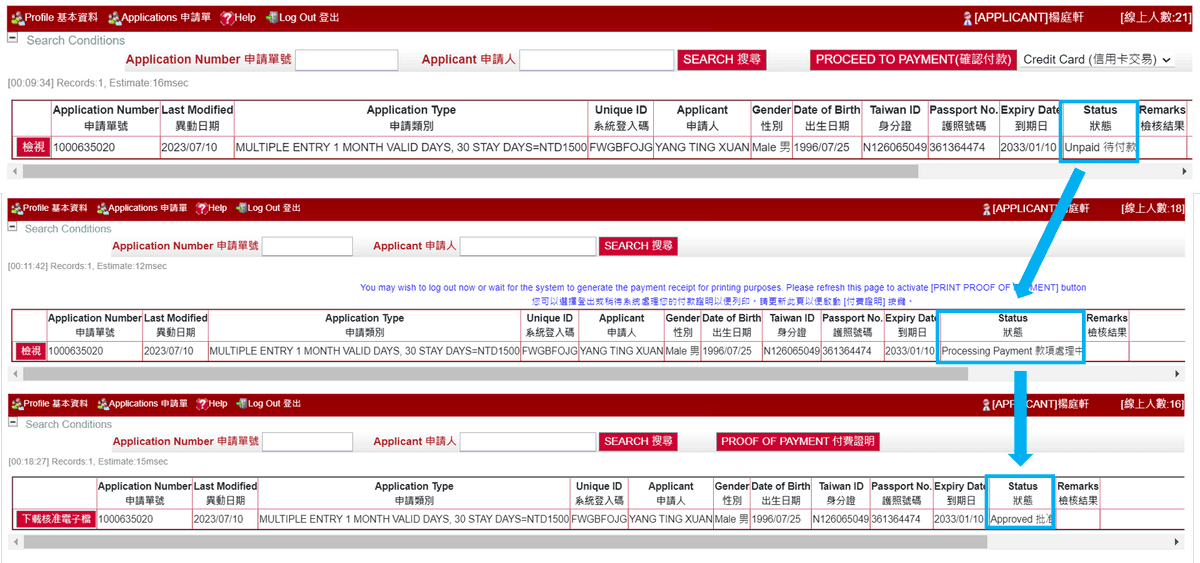Screen dimensions: 1200x563
Task: Click YANG TING XUAN in top panel row
Action: point(702,148)
